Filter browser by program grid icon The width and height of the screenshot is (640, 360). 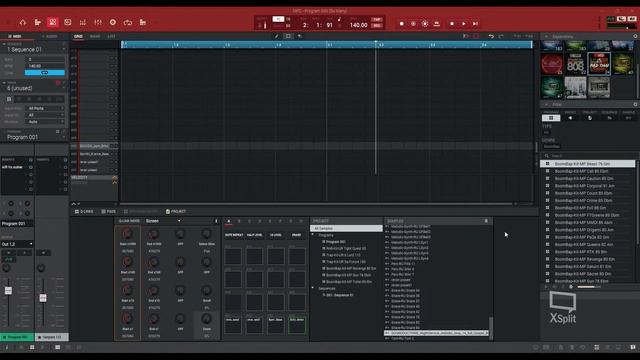coord(551,118)
